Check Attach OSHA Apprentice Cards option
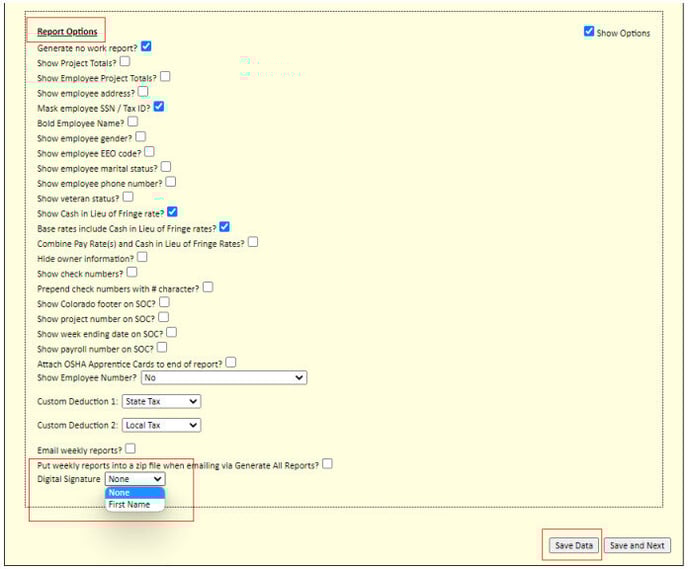Image resolution: width=688 pixels, height=569 pixels. (x=231, y=362)
